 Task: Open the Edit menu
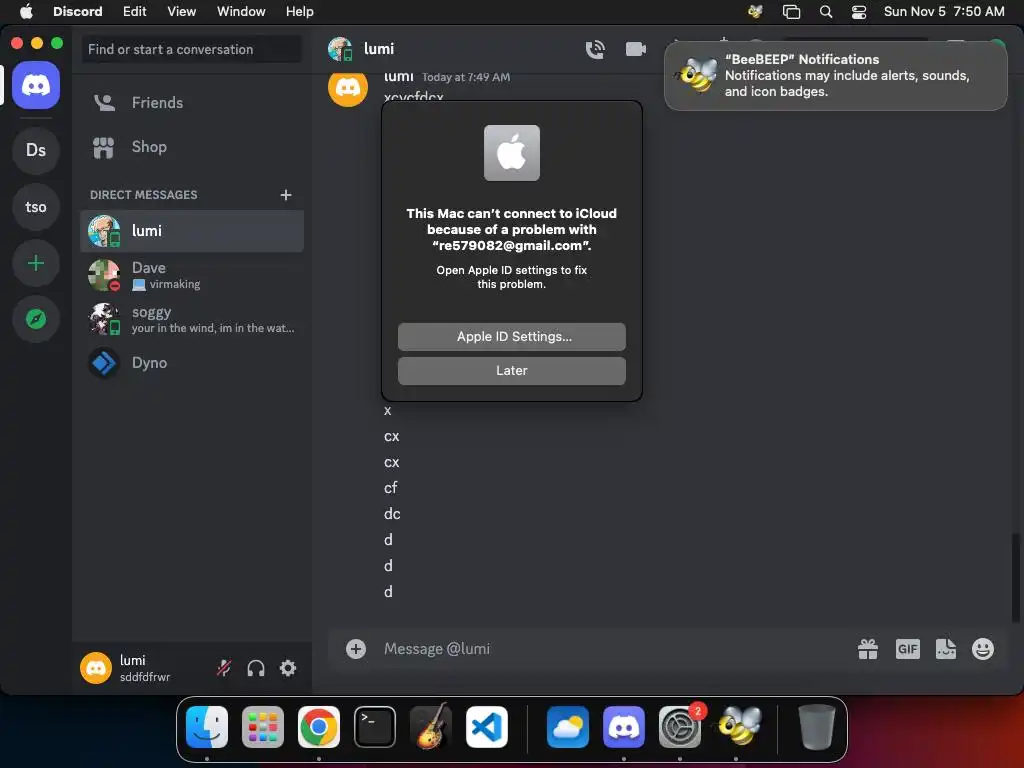135,12
